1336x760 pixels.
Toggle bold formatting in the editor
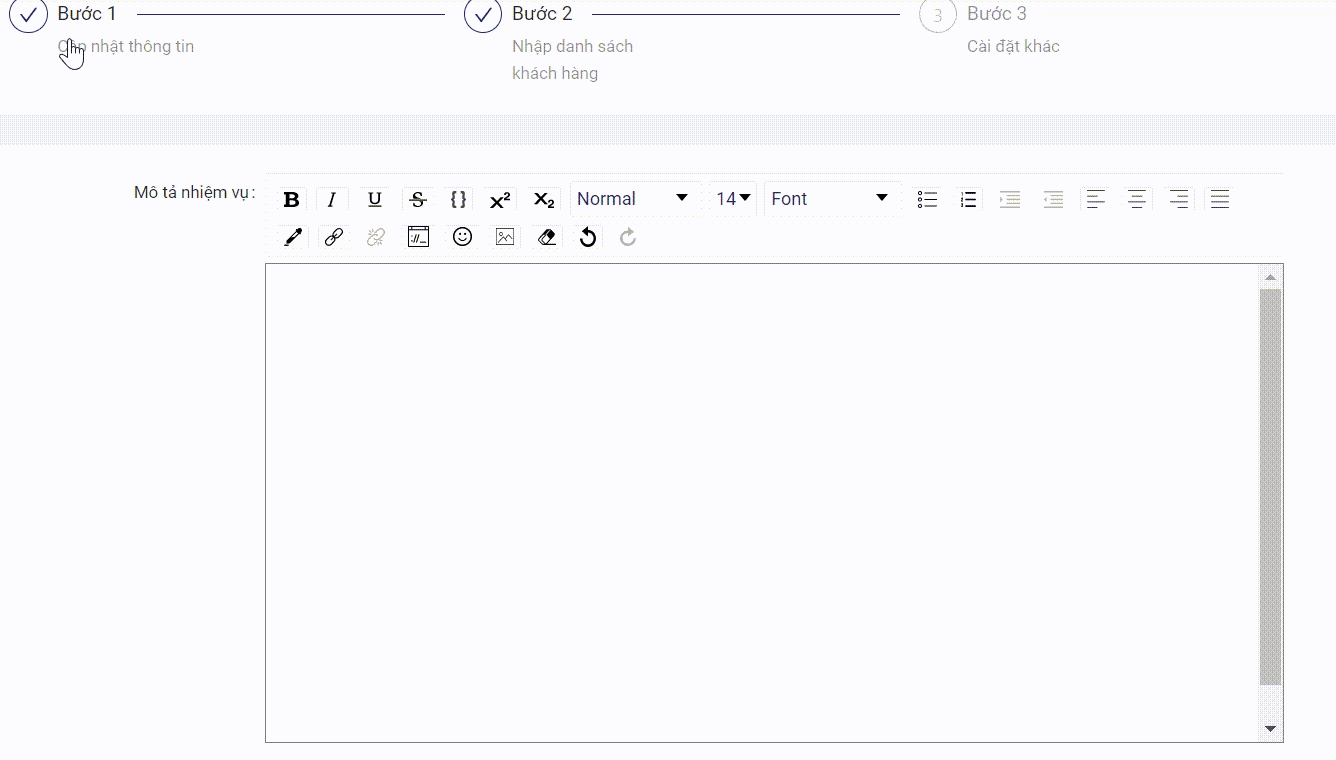pyautogui.click(x=291, y=199)
